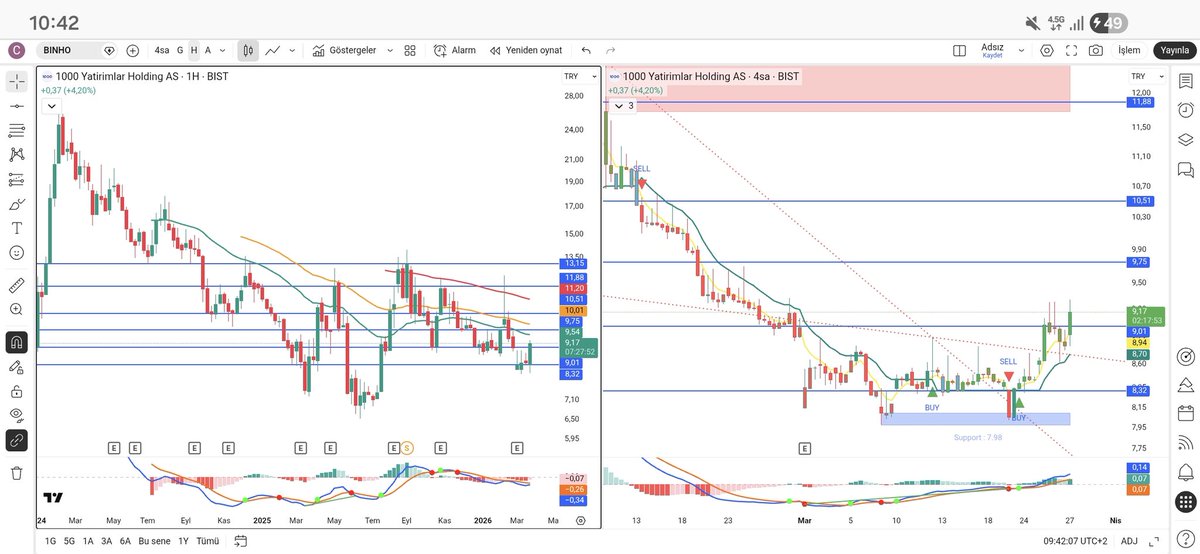Viewport: 1200px width, 554px height.
Task: Open the alerts clock icon
Action: (1186, 109)
